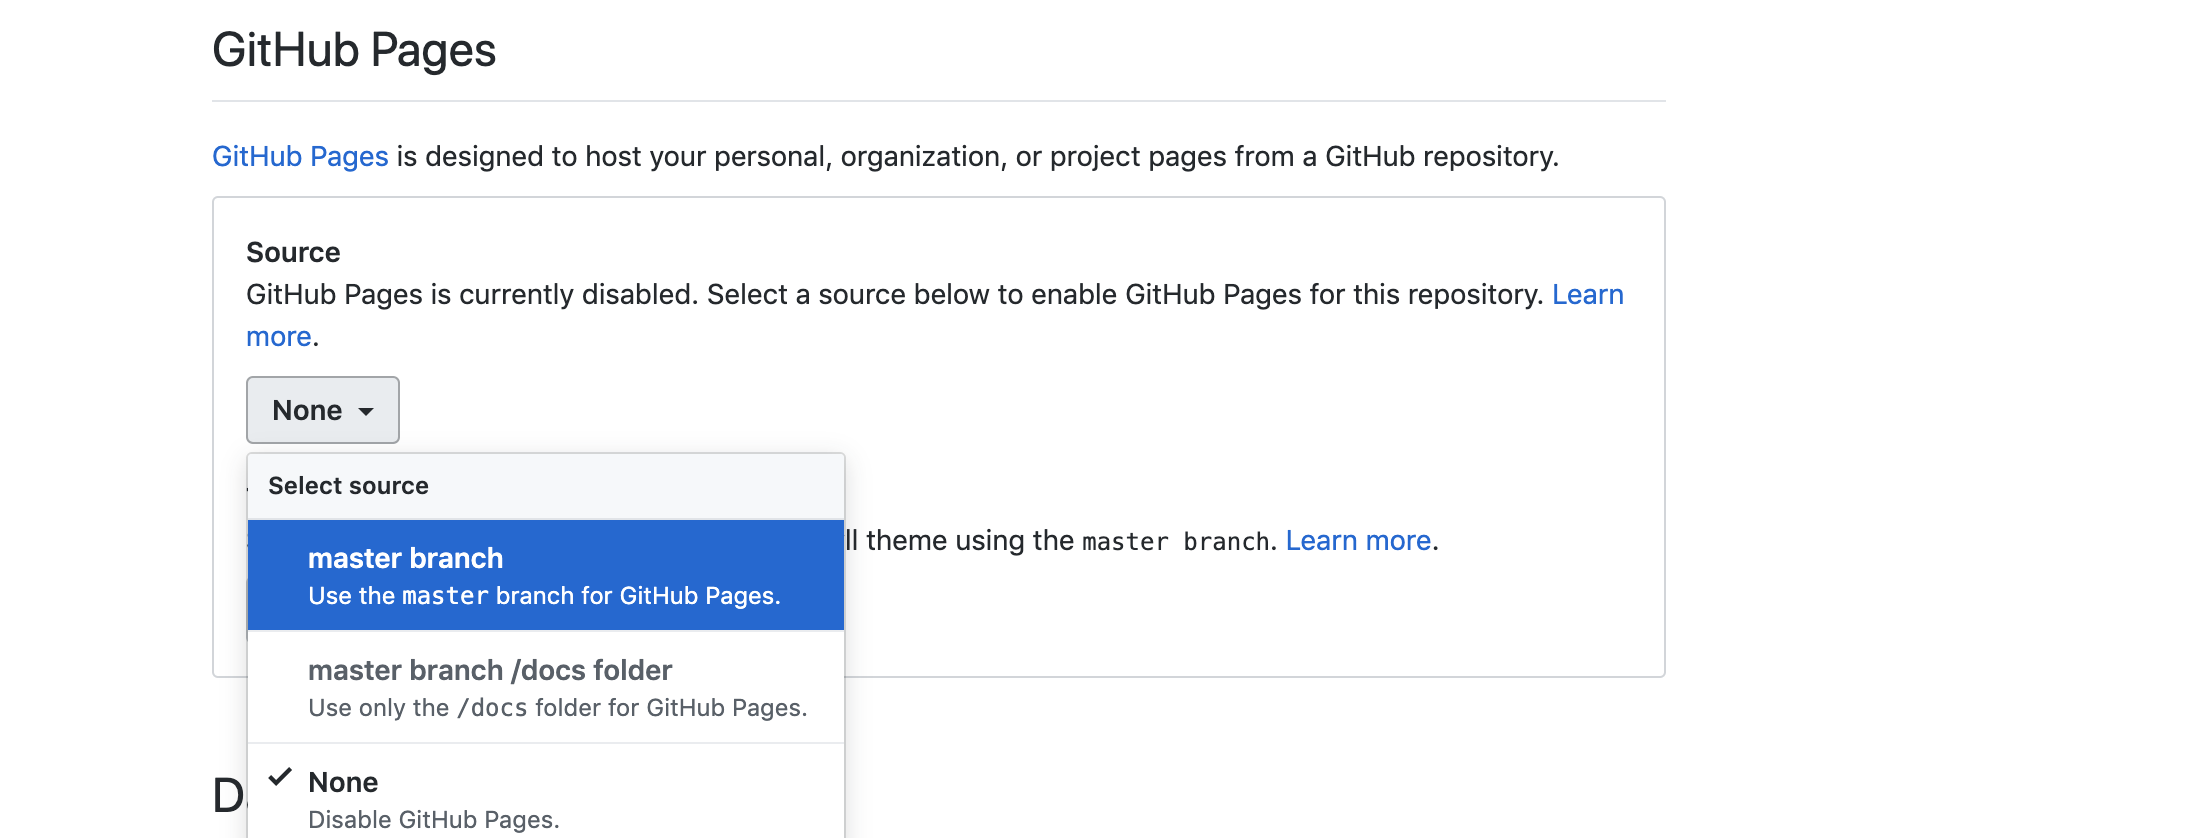The height and width of the screenshot is (838, 2204).
Task: Follow the Learn more link under Source
Action: [1587, 295]
